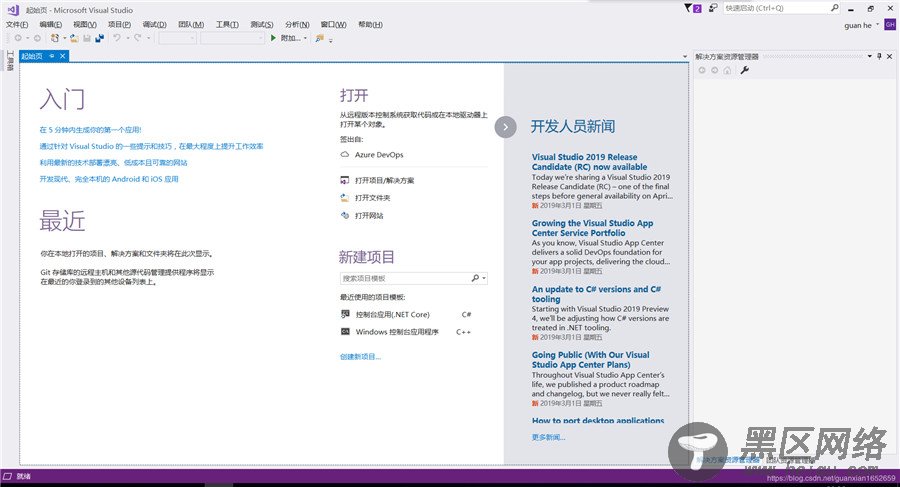The image size is (900, 487).
Task: Select the Windows 控制台应用程序 C++ template
Action: click(x=406, y=332)
